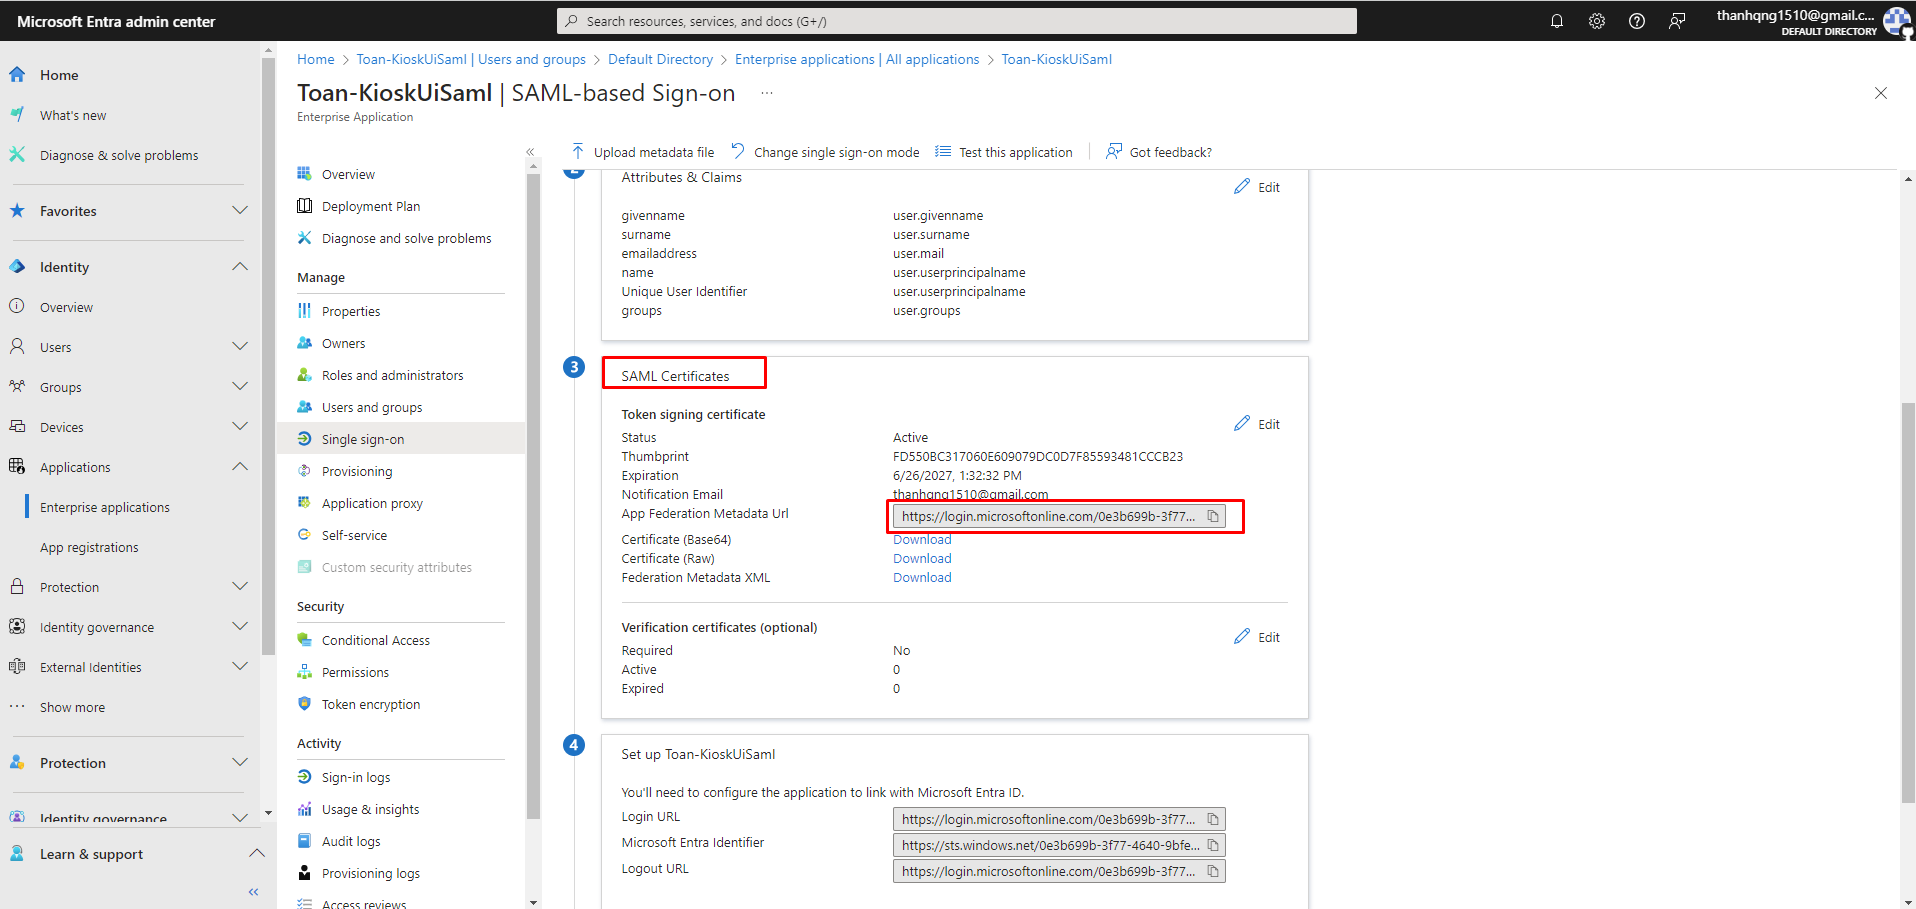Go to Default Directory breadcrumb
1916x909 pixels.
pyautogui.click(x=660, y=59)
